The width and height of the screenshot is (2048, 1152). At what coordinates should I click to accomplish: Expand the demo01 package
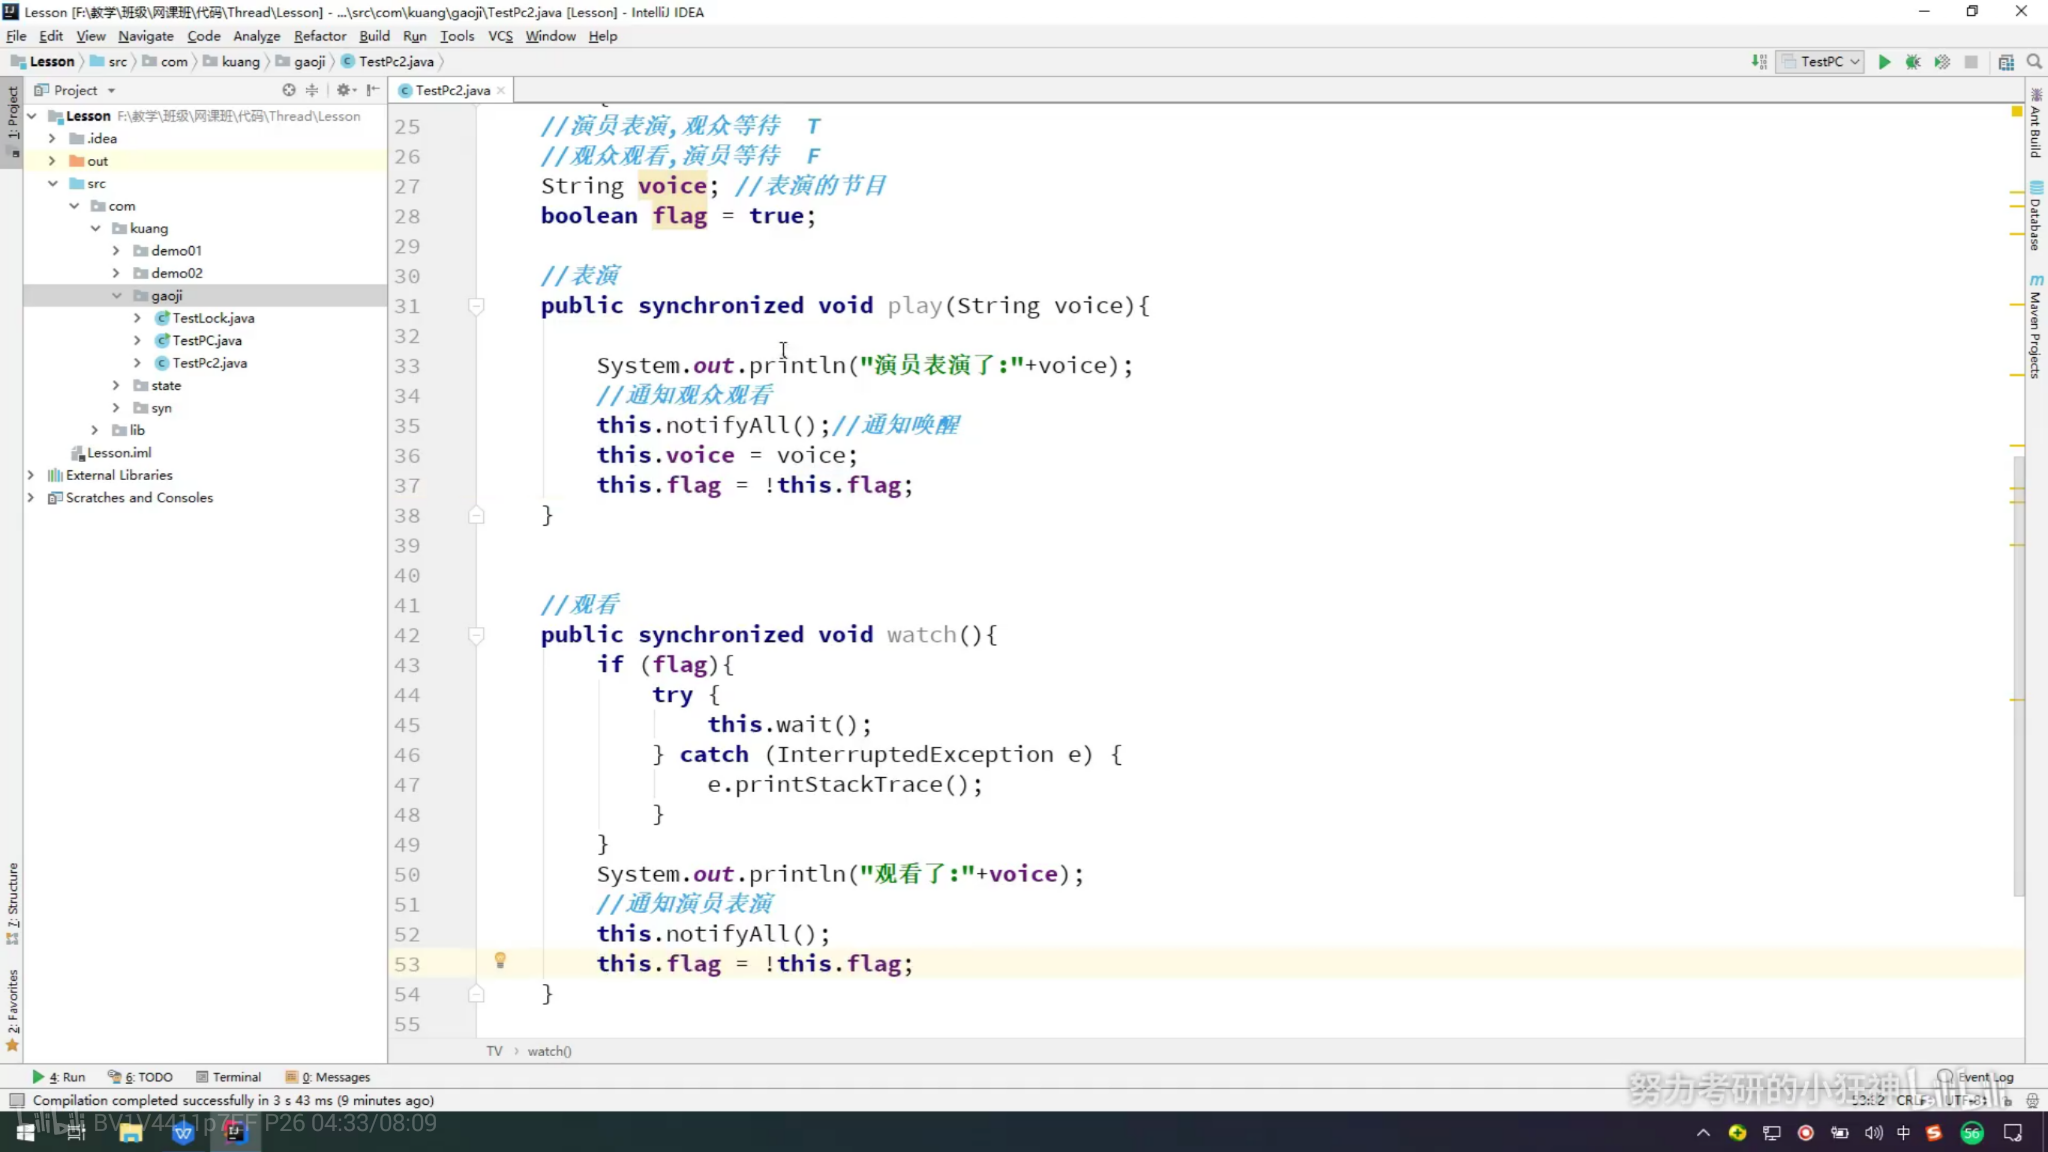pyautogui.click(x=116, y=251)
